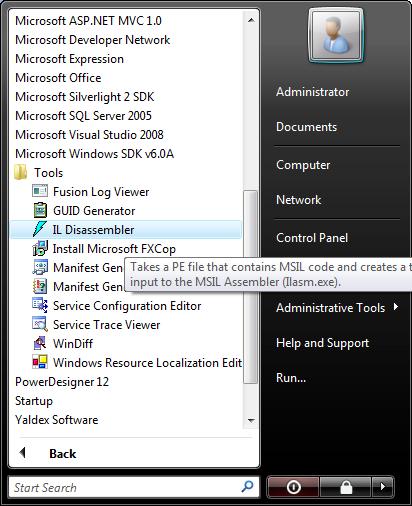Screen dimensions: 412x506
Task: Expand Microsoft Office folder
Action: 58,78
